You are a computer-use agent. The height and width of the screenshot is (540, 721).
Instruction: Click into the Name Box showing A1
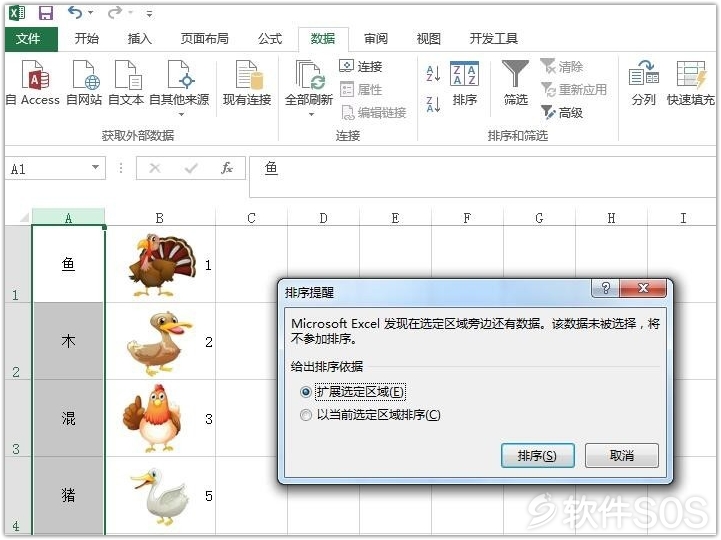[46, 169]
